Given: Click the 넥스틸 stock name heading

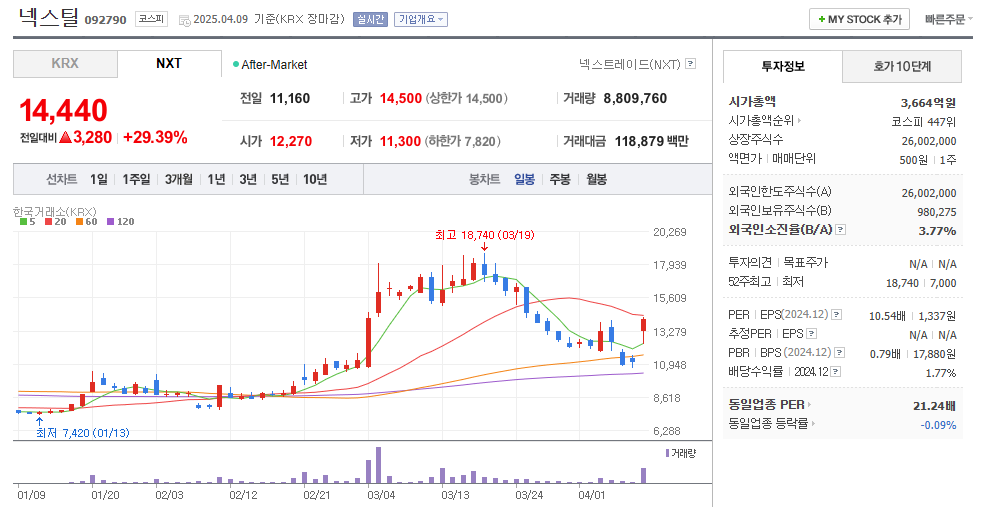Looking at the screenshot, I should point(48,17).
